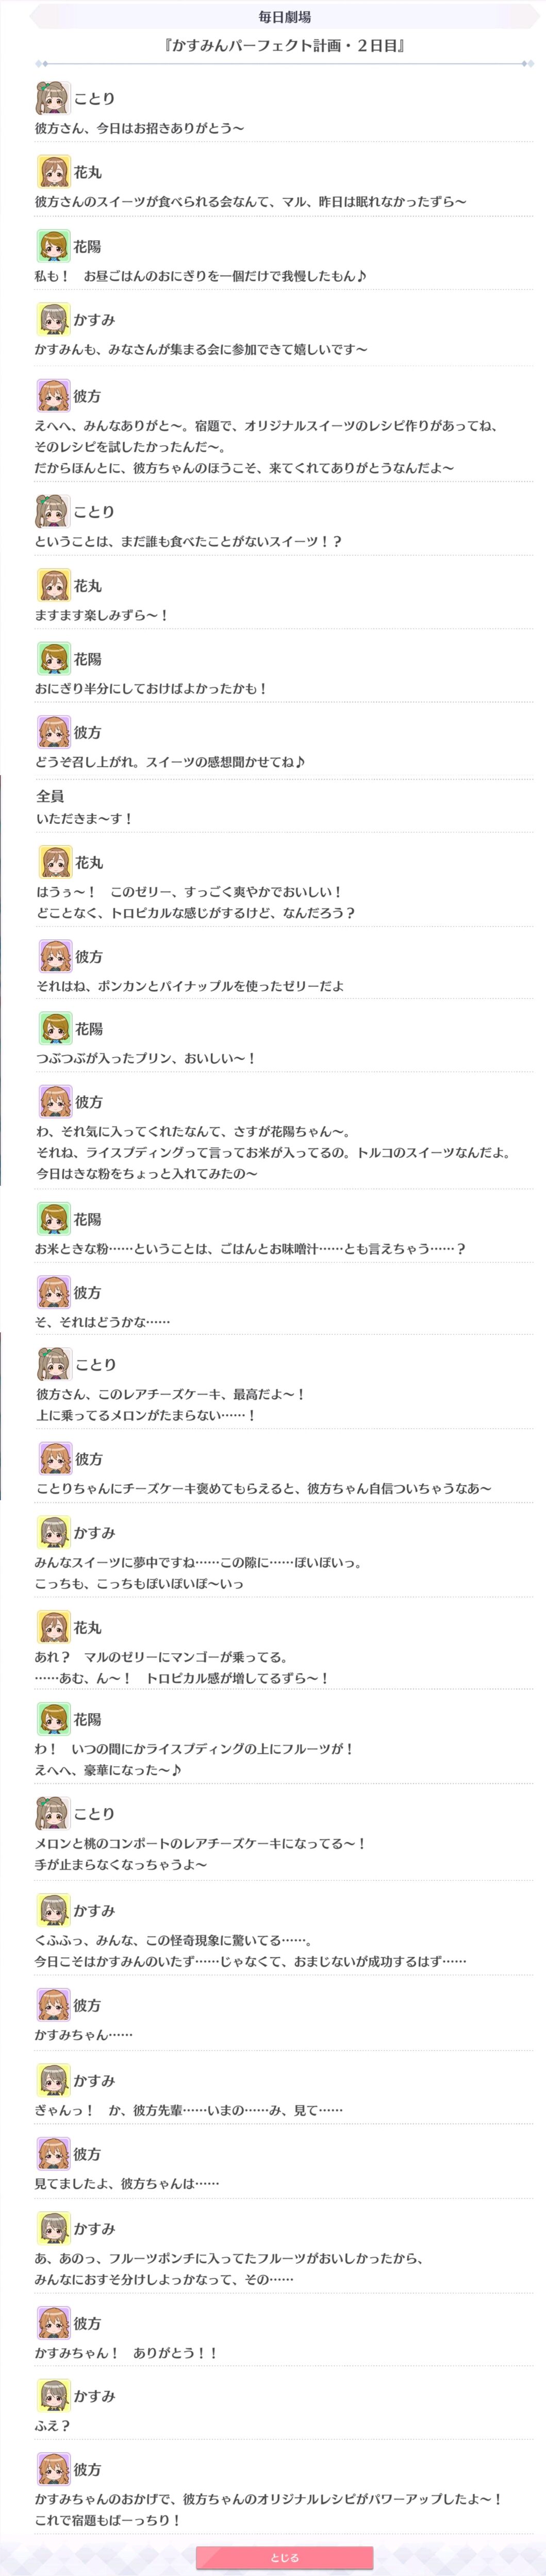The image size is (546, 2576).
Task: Click Kanata's avatar beside かすみちゃんのおかげで final line
Action: pyautogui.click(x=53, y=2469)
